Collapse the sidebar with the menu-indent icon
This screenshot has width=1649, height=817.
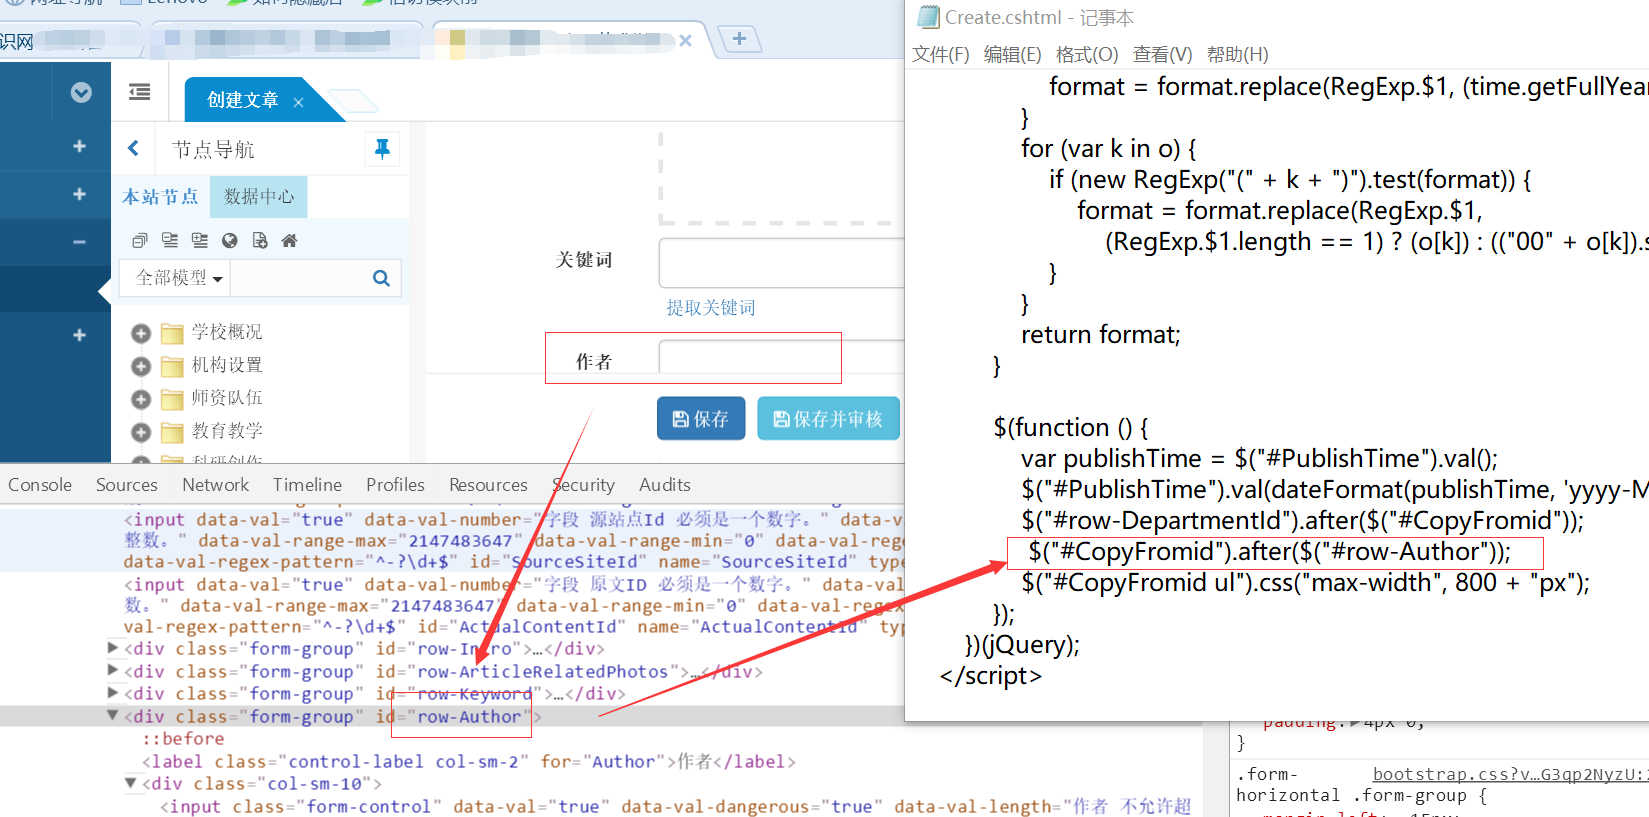pyautogui.click(x=140, y=92)
